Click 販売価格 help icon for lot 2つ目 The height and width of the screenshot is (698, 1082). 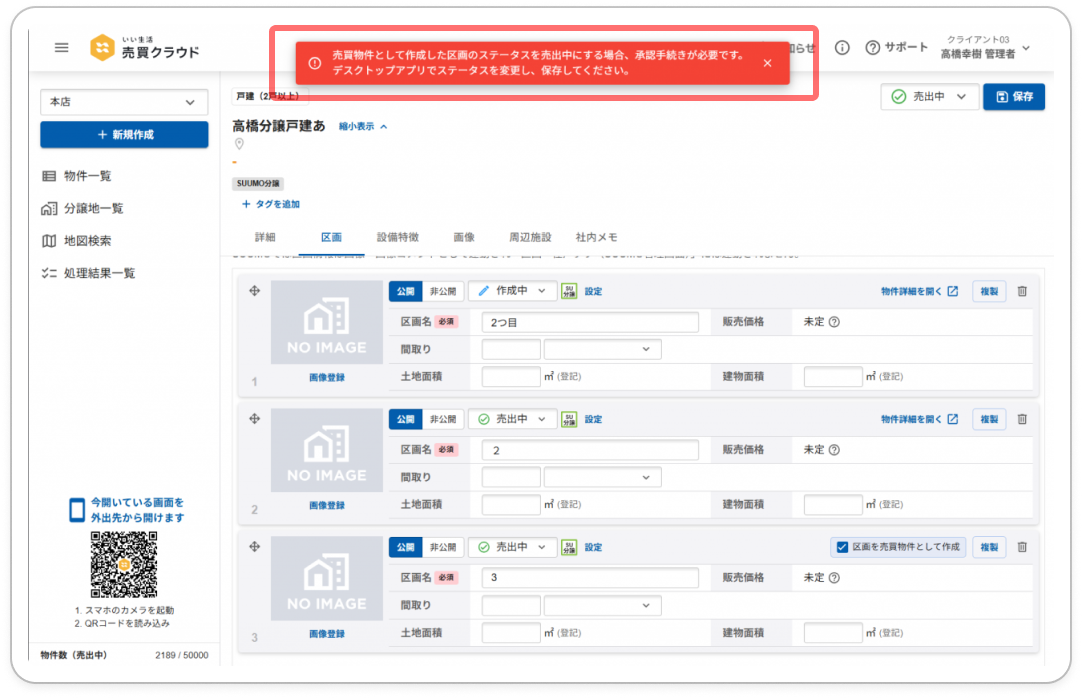[834, 322]
